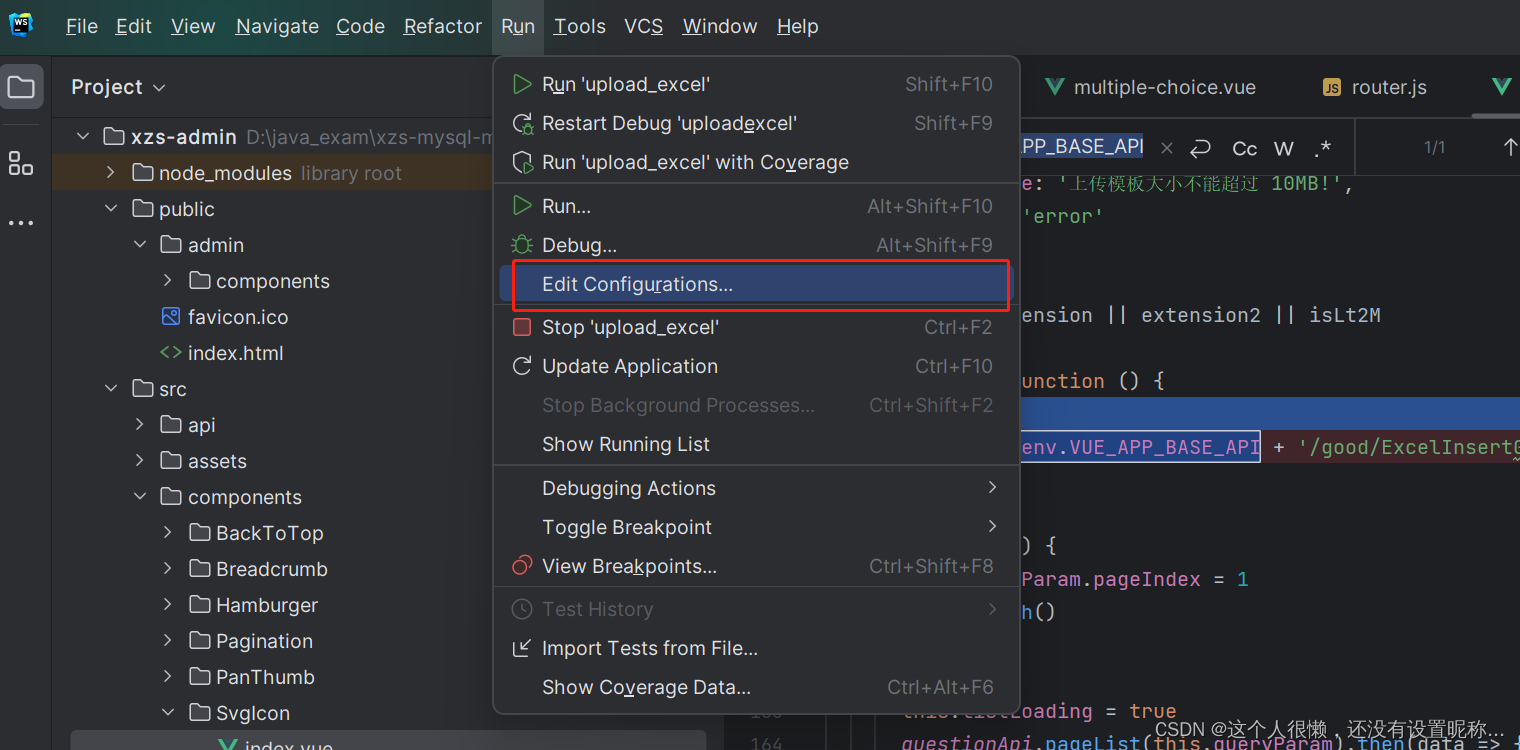Select Show Running List

756,444
